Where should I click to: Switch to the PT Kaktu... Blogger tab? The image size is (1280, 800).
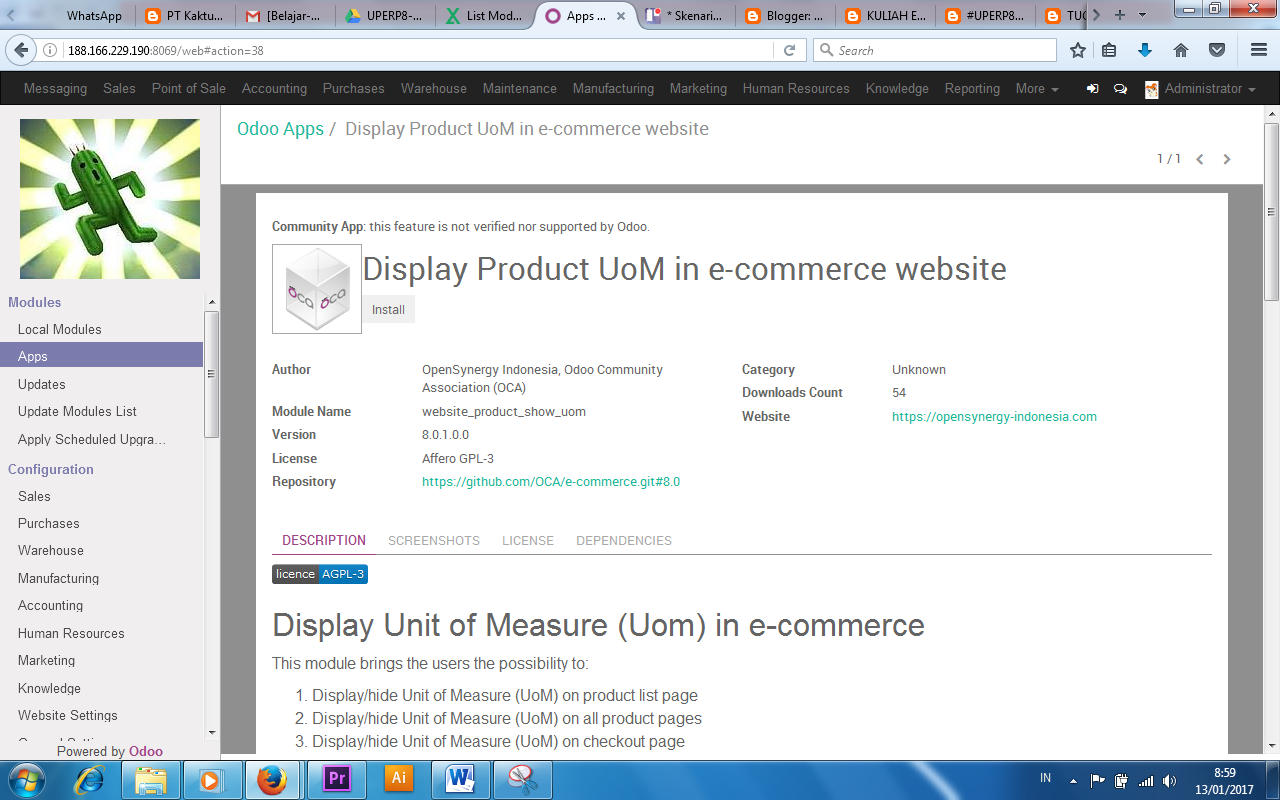click(x=185, y=15)
